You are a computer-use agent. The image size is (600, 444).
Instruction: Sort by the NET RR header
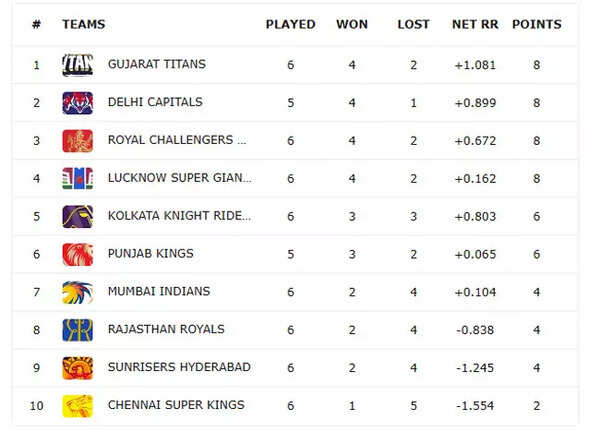point(474,25)
